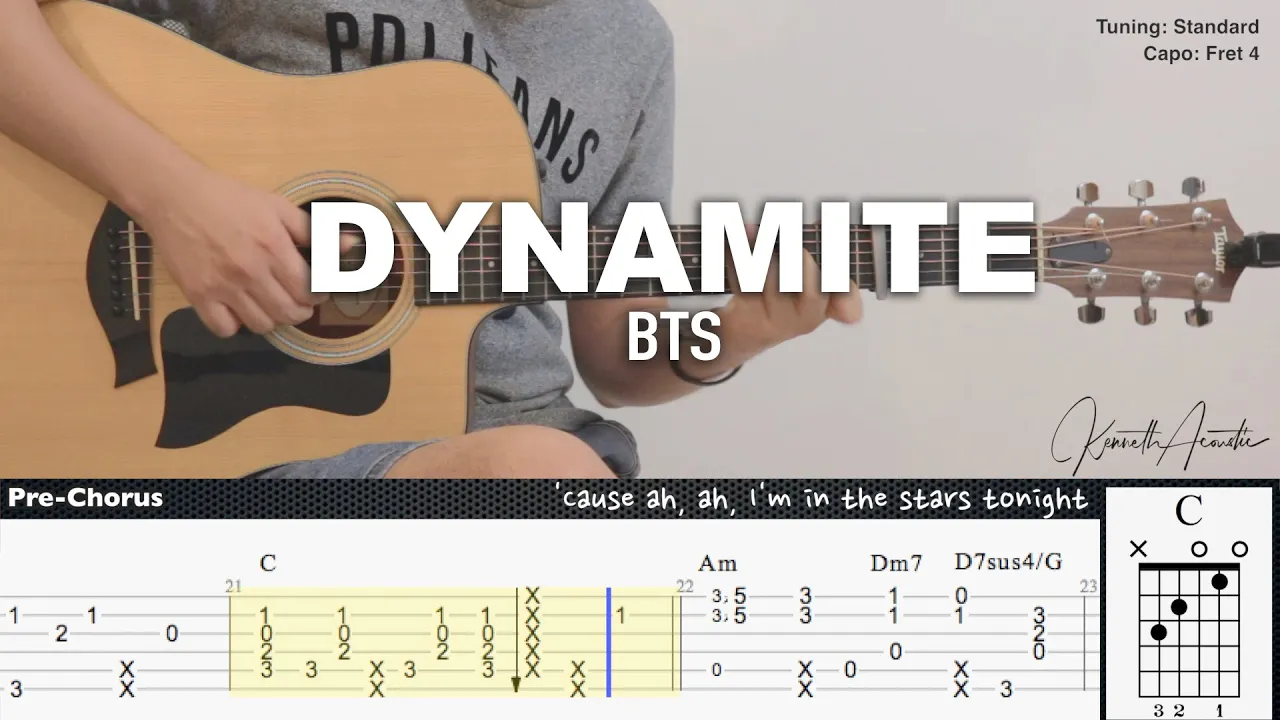The height and width of the screenshot is (720, 1280).
Task: Click the Pre-Chorus section label
Action: point(85,497)
